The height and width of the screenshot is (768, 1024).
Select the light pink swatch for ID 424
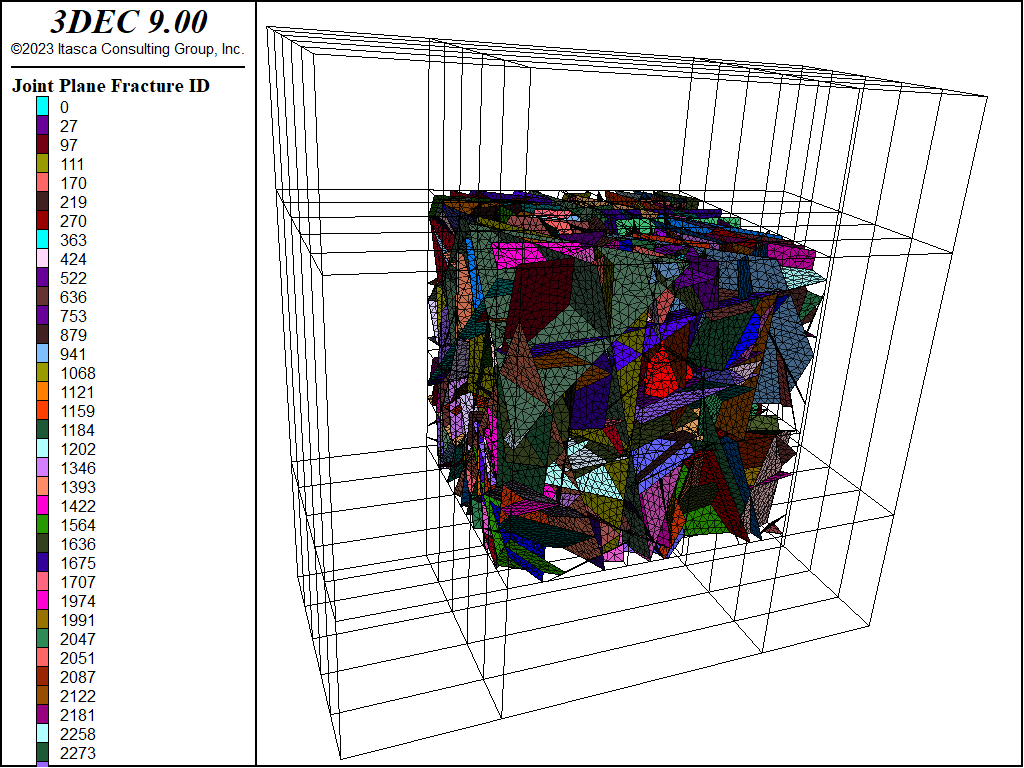(43, 259)
